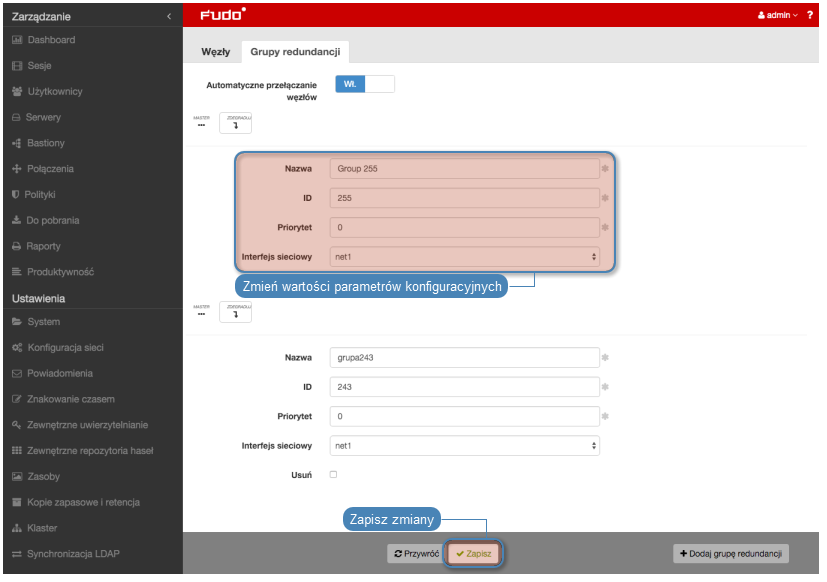Click the Zdegraduj button for Group 255
Viewport: 827px width, 582px height.
[236, 123]
